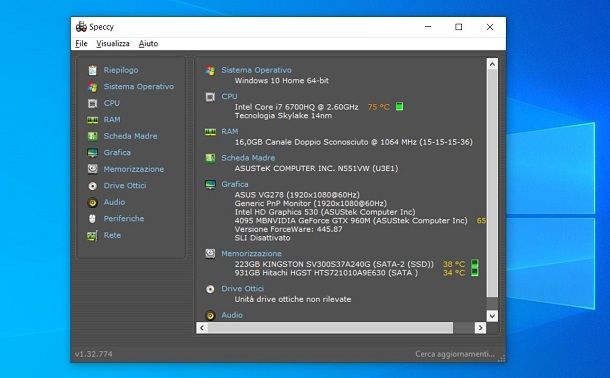Click the Drive Ottici heading link in summary
This screenshot has height=378, width=610.
242,289
